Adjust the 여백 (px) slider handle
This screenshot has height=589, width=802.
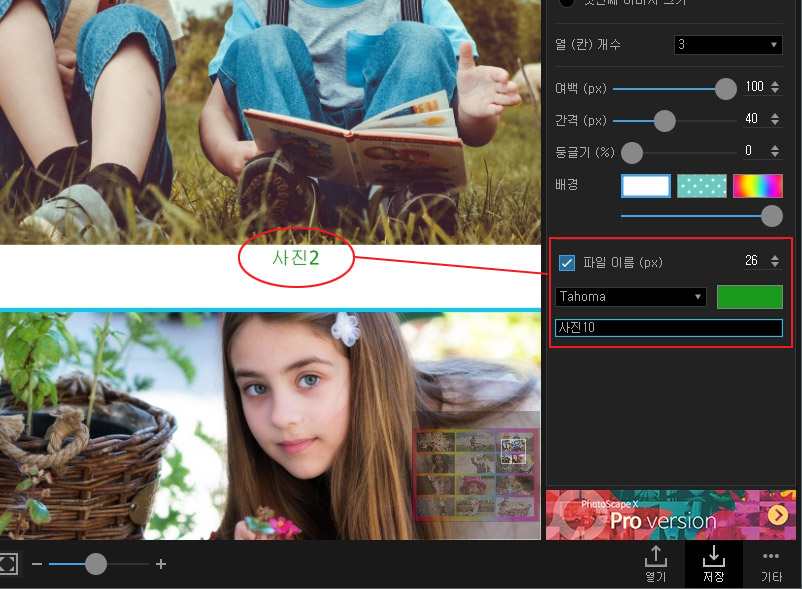[x=725, y=89]
